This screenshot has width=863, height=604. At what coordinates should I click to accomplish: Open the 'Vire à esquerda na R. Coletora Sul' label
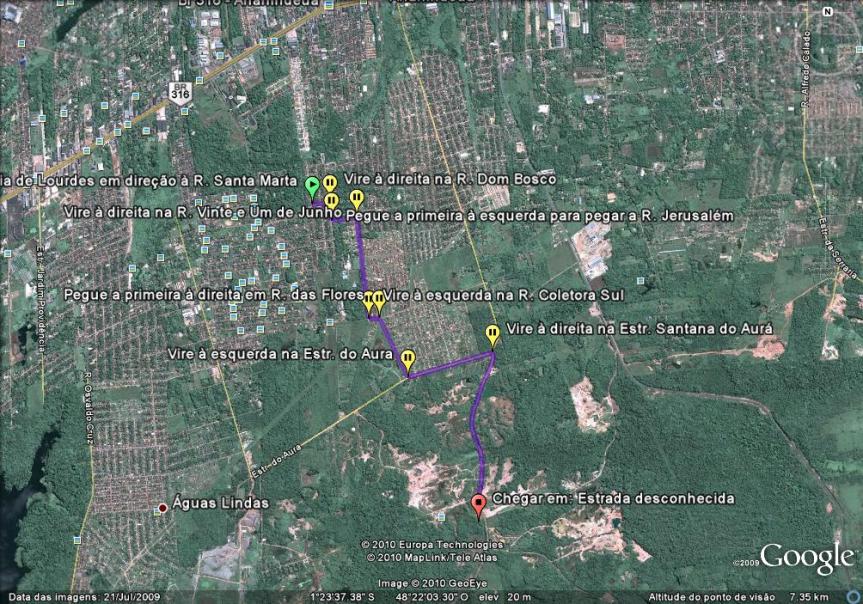[x=504, y=295]
